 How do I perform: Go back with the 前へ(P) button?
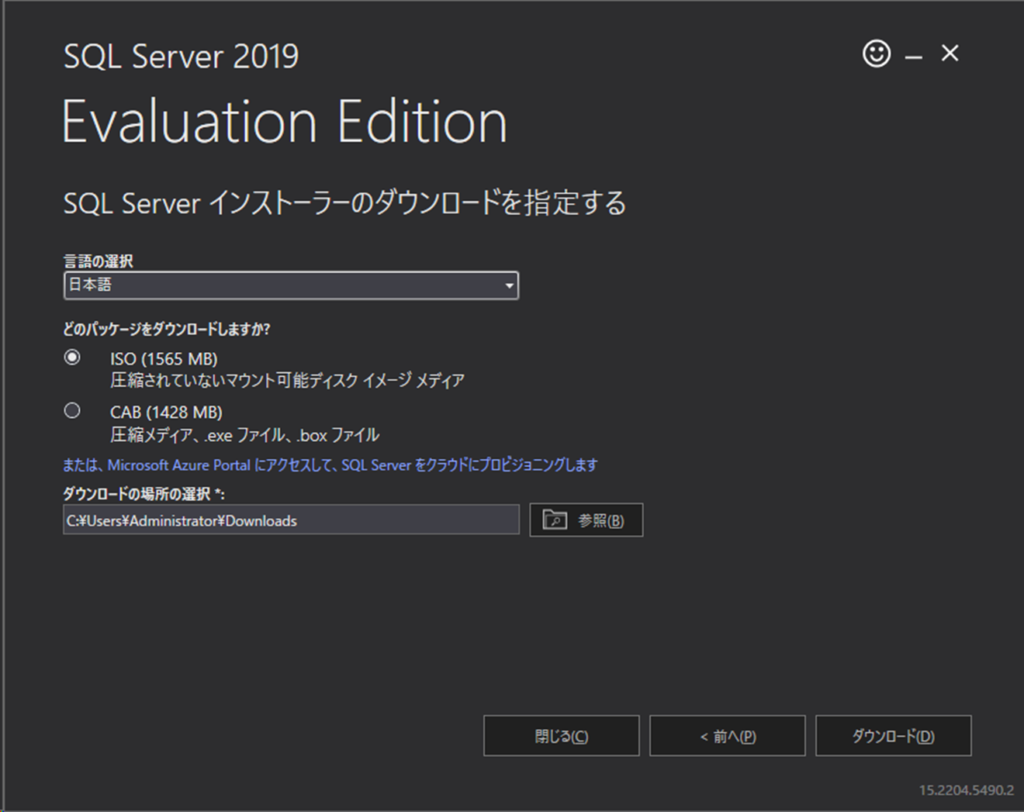tap(727, 736)
